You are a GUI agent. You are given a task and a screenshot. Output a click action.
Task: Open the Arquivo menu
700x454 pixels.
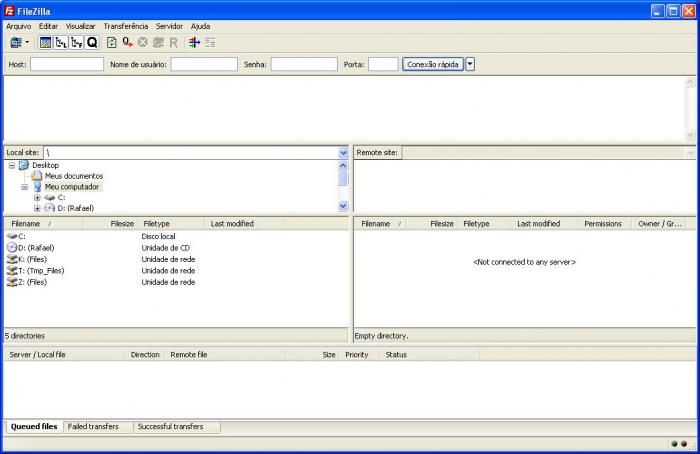19,26
